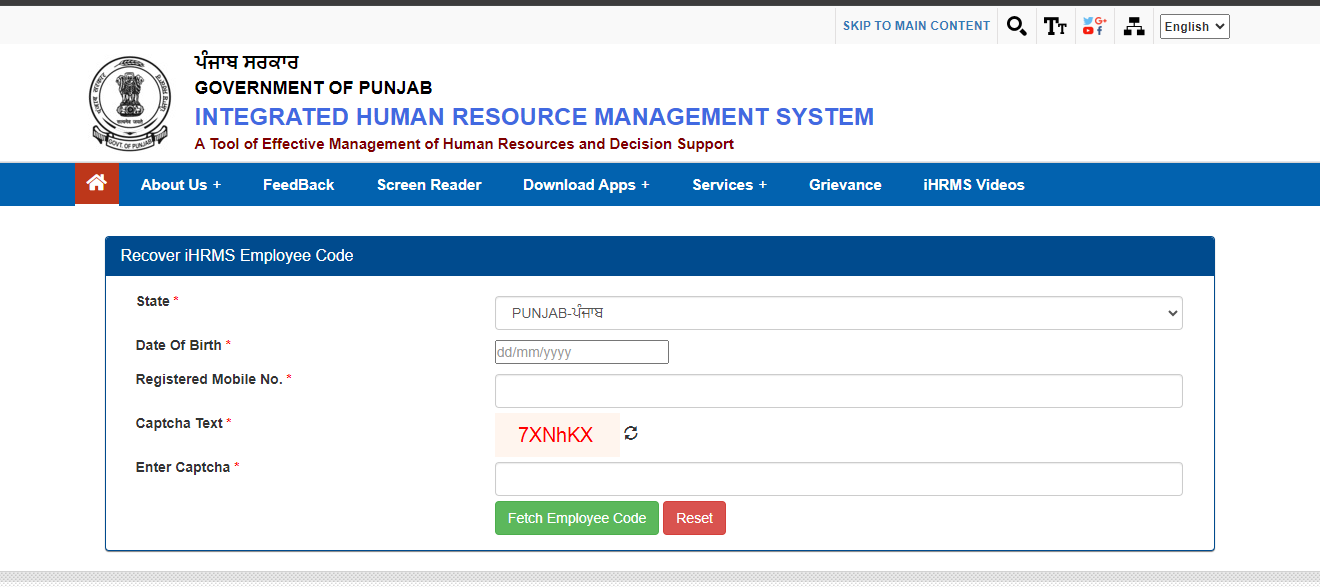Follow Skip To Main Content link
The width and height of the screenshot is (1320, 587).
[916, 26]
